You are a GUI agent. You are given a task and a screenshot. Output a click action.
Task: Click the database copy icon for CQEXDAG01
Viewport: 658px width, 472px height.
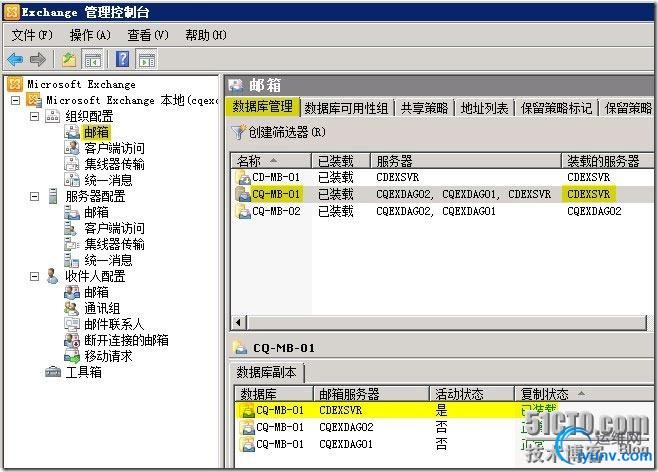click(247, 444)
